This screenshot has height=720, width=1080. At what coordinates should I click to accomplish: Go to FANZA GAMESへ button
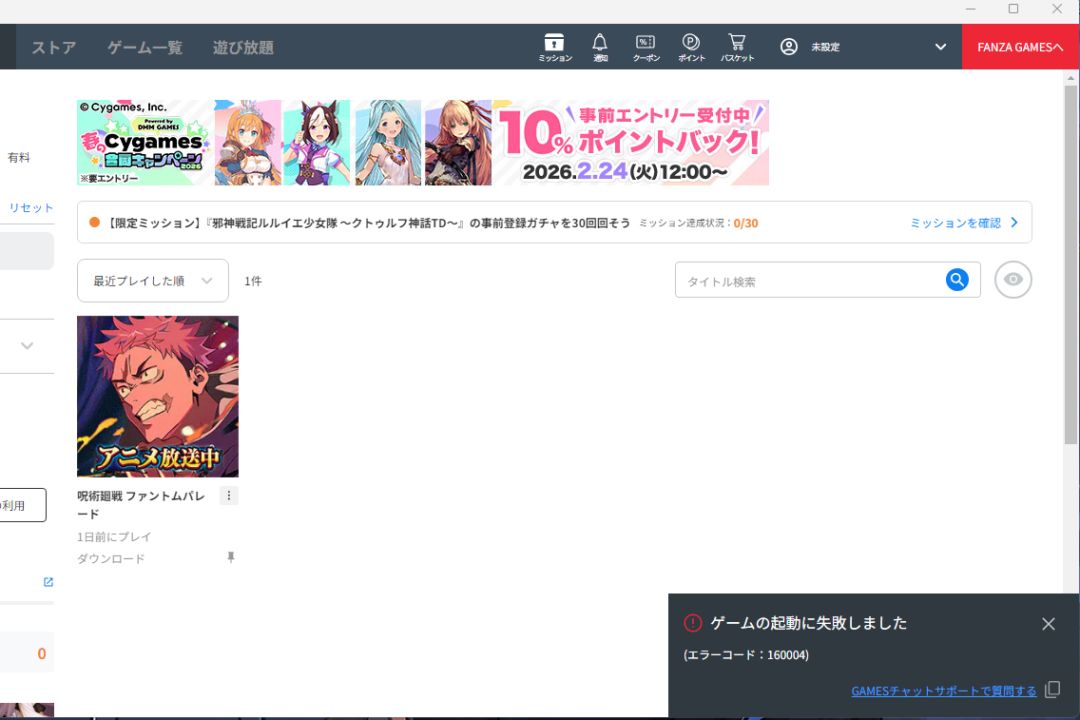[1020, 47]
